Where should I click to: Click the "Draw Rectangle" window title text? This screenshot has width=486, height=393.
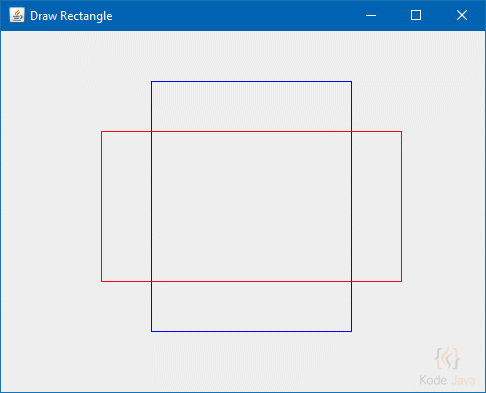pos(71,16)
